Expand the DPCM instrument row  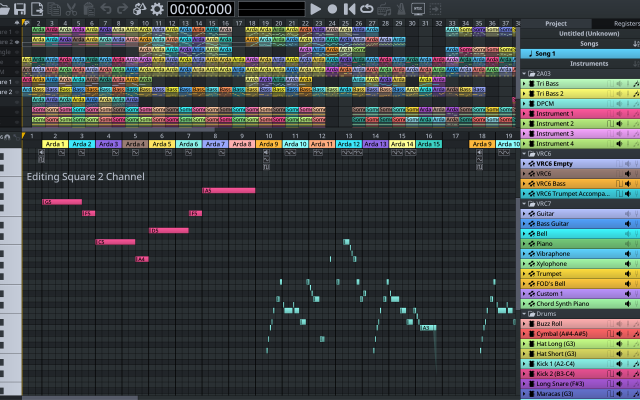point(524,104)
